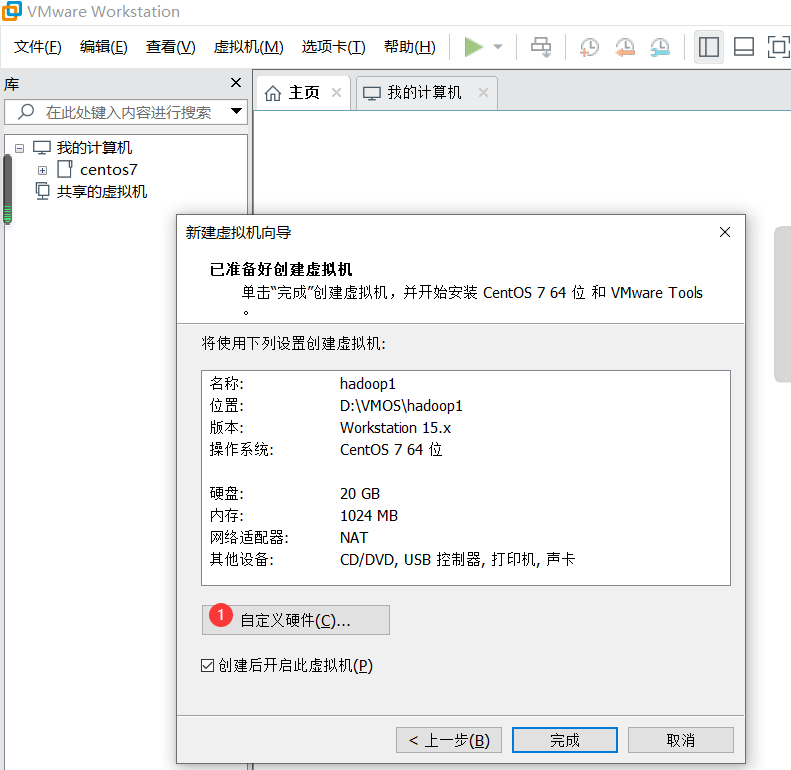Switch to the 主页 tab

coord(303,93)
